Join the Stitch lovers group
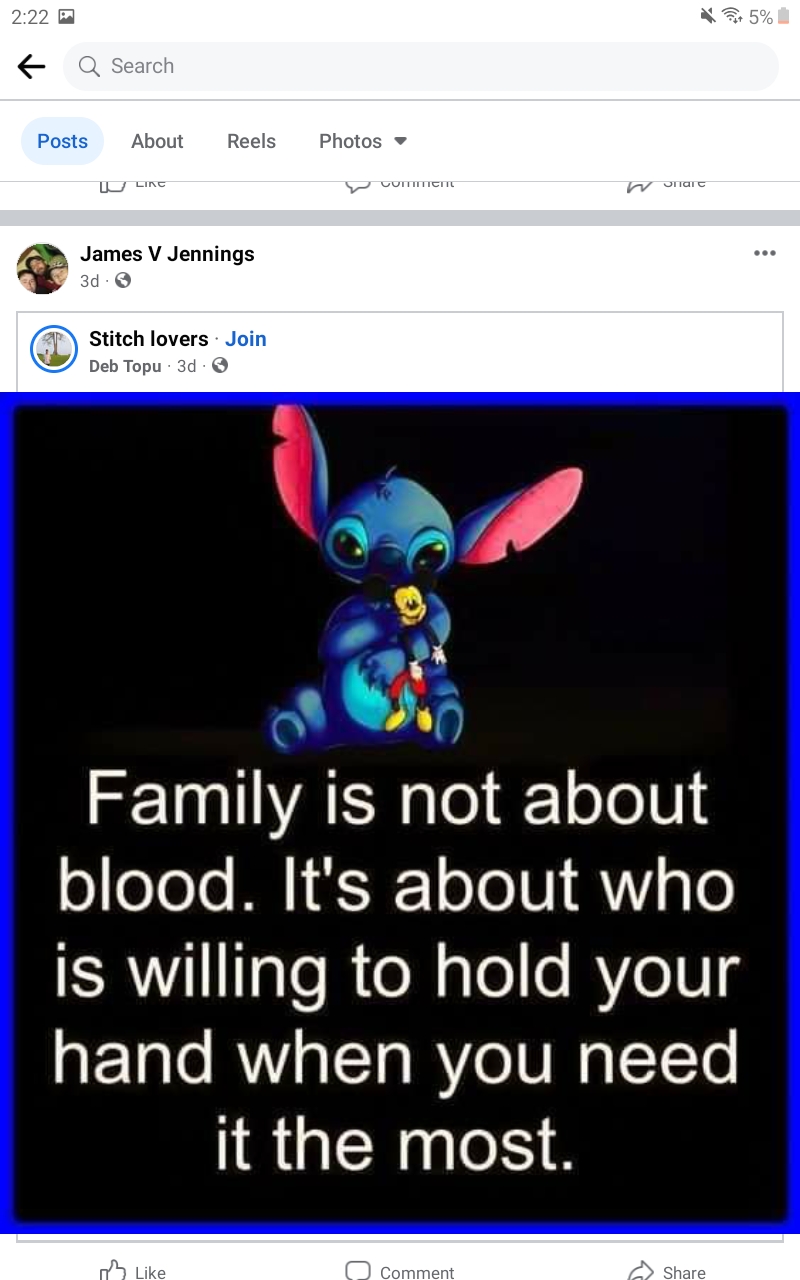800x1280 pixels. 246,339
